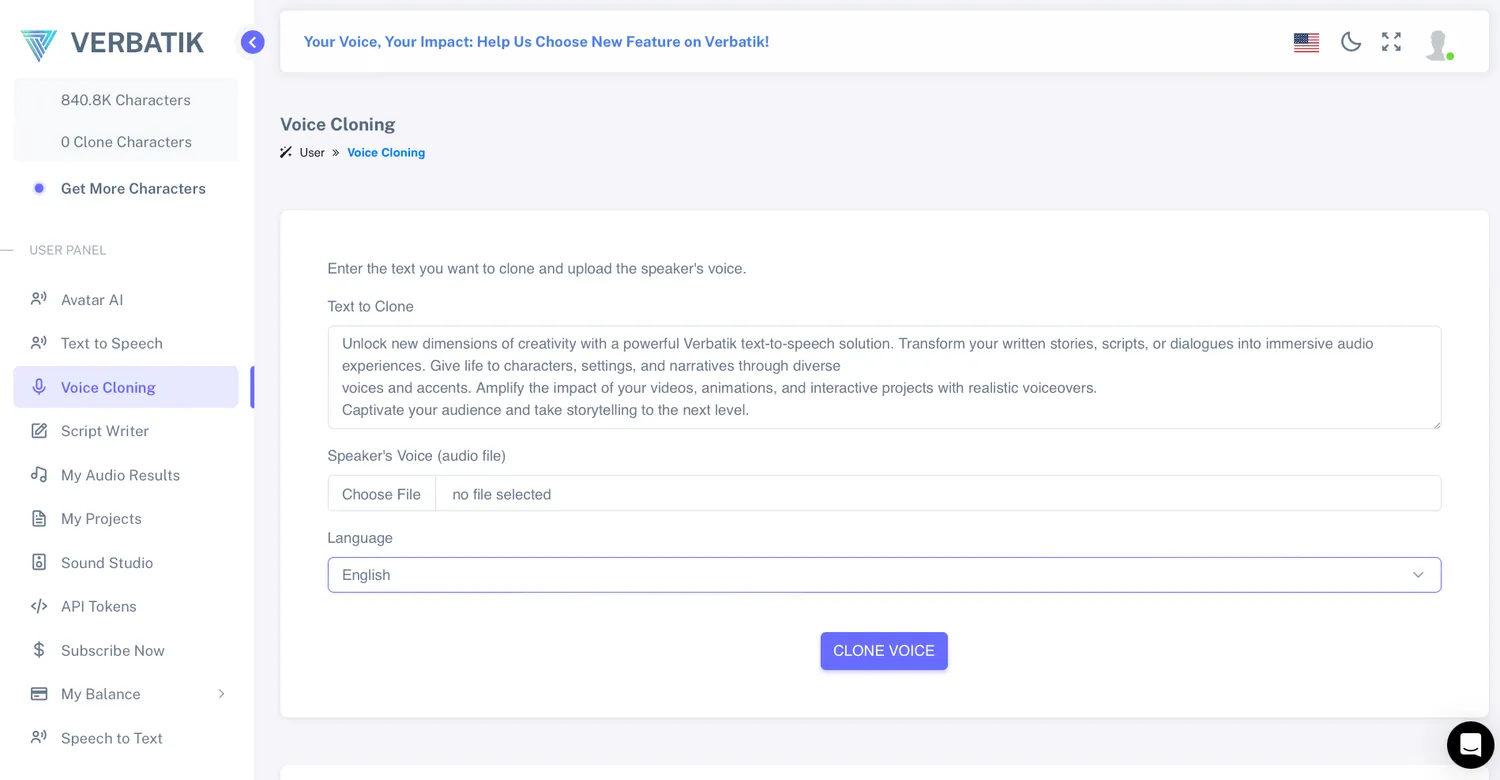Screen dimensions: 1500x780
Task: Click the Voice Cloning breadcrumb link
Action: [386, 153]
